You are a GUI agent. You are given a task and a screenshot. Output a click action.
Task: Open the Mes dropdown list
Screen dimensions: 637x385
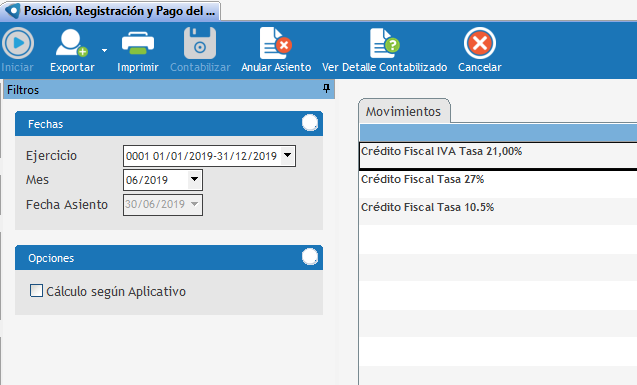(195, 180)
